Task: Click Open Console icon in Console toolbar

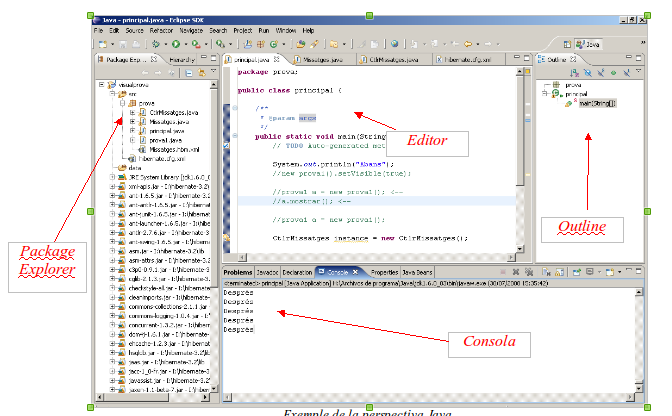Action: pos(609,272)
